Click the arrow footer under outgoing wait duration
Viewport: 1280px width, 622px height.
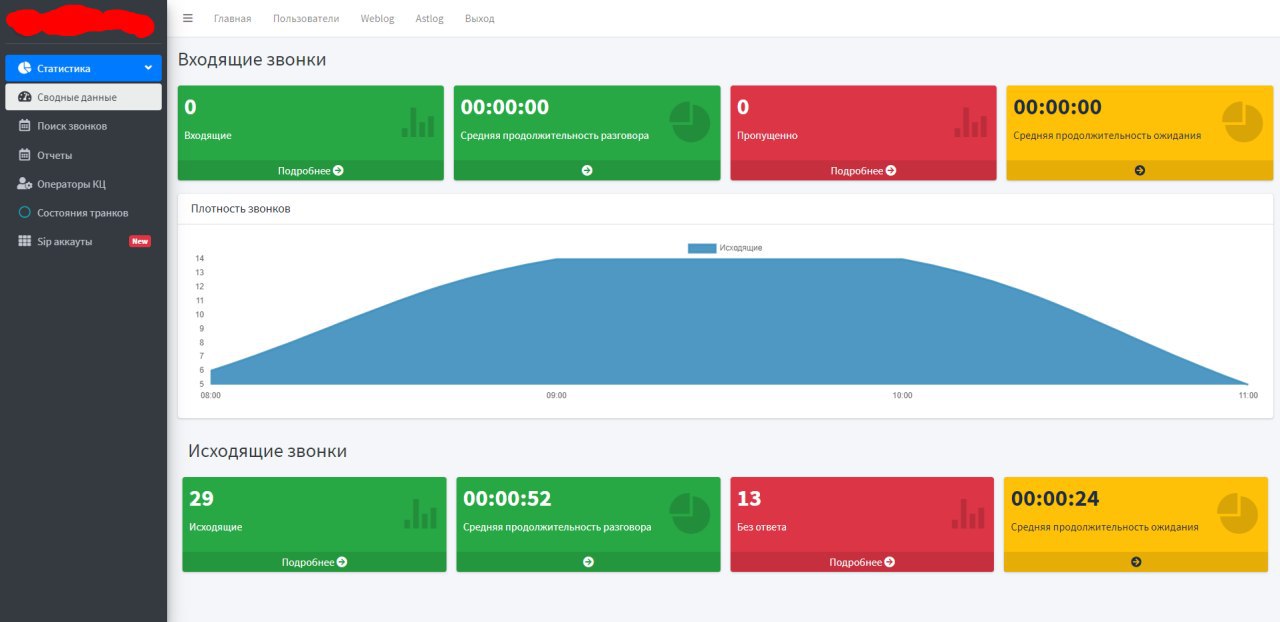[x=1136, y=562]
